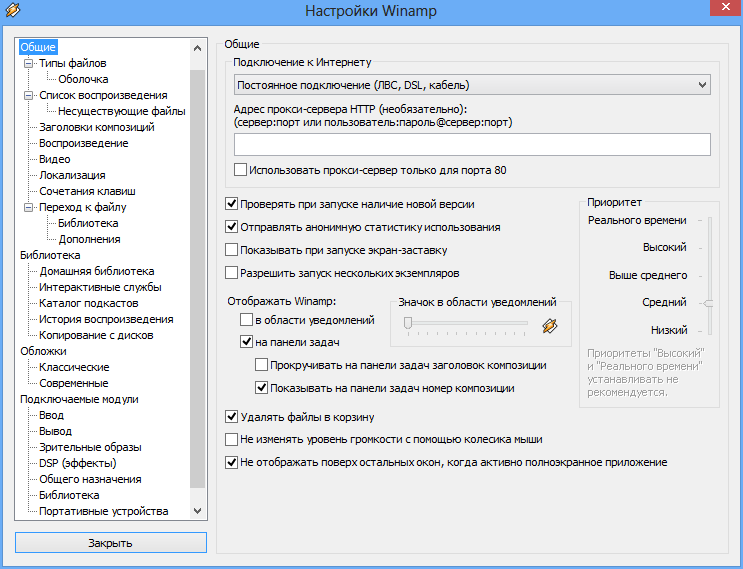Viewport: 743px width, 569px height.
Task: Open 'Дополнения' settings page
Action: coord(89,239)
